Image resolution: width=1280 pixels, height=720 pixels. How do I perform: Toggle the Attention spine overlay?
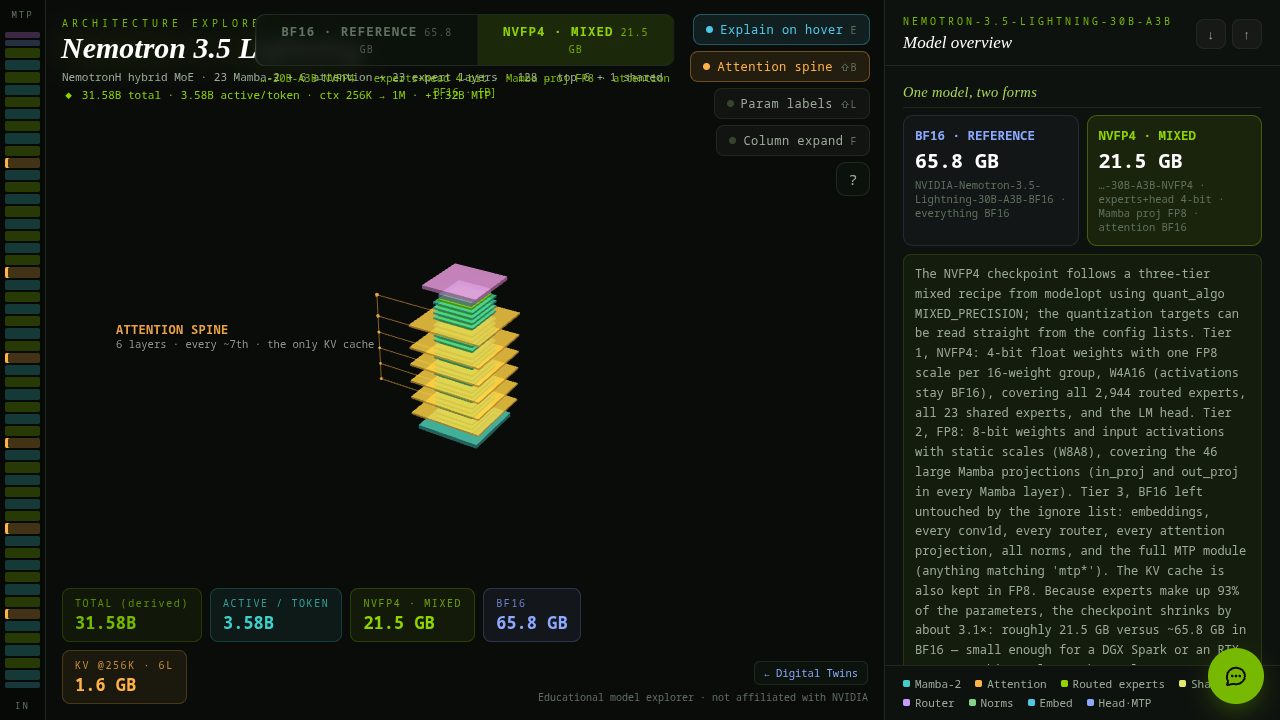[780, 67]
